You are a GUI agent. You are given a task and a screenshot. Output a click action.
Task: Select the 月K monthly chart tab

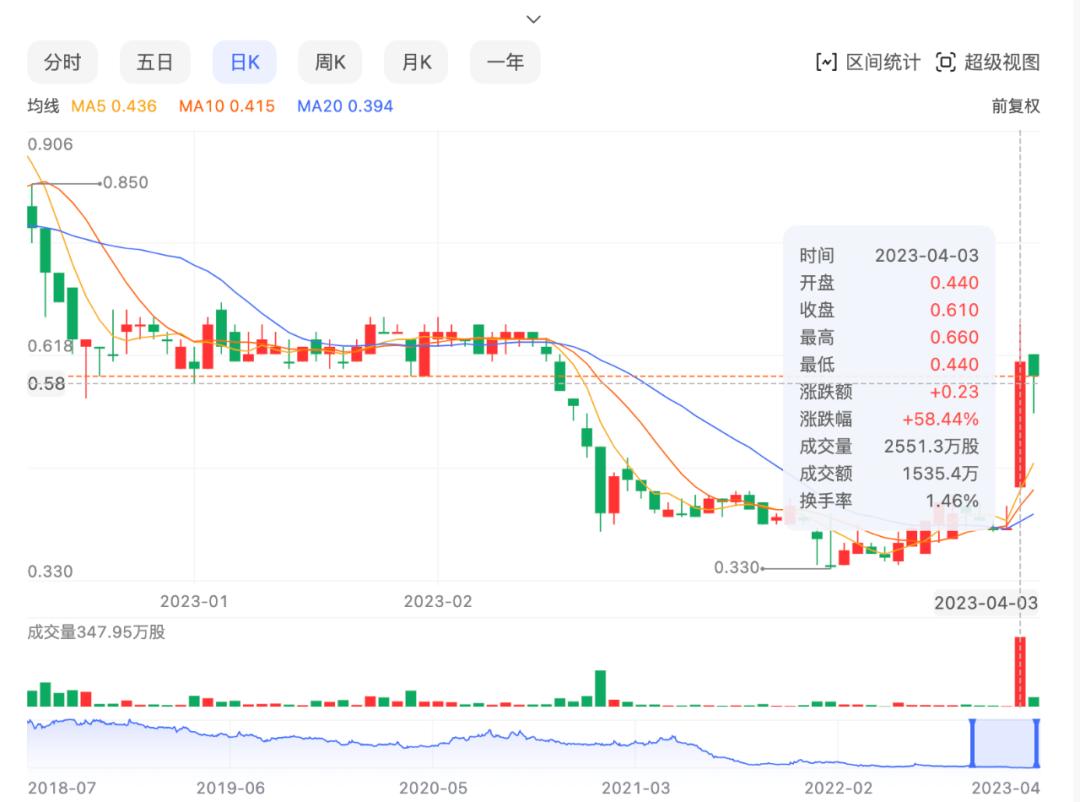tap(416, 61)
